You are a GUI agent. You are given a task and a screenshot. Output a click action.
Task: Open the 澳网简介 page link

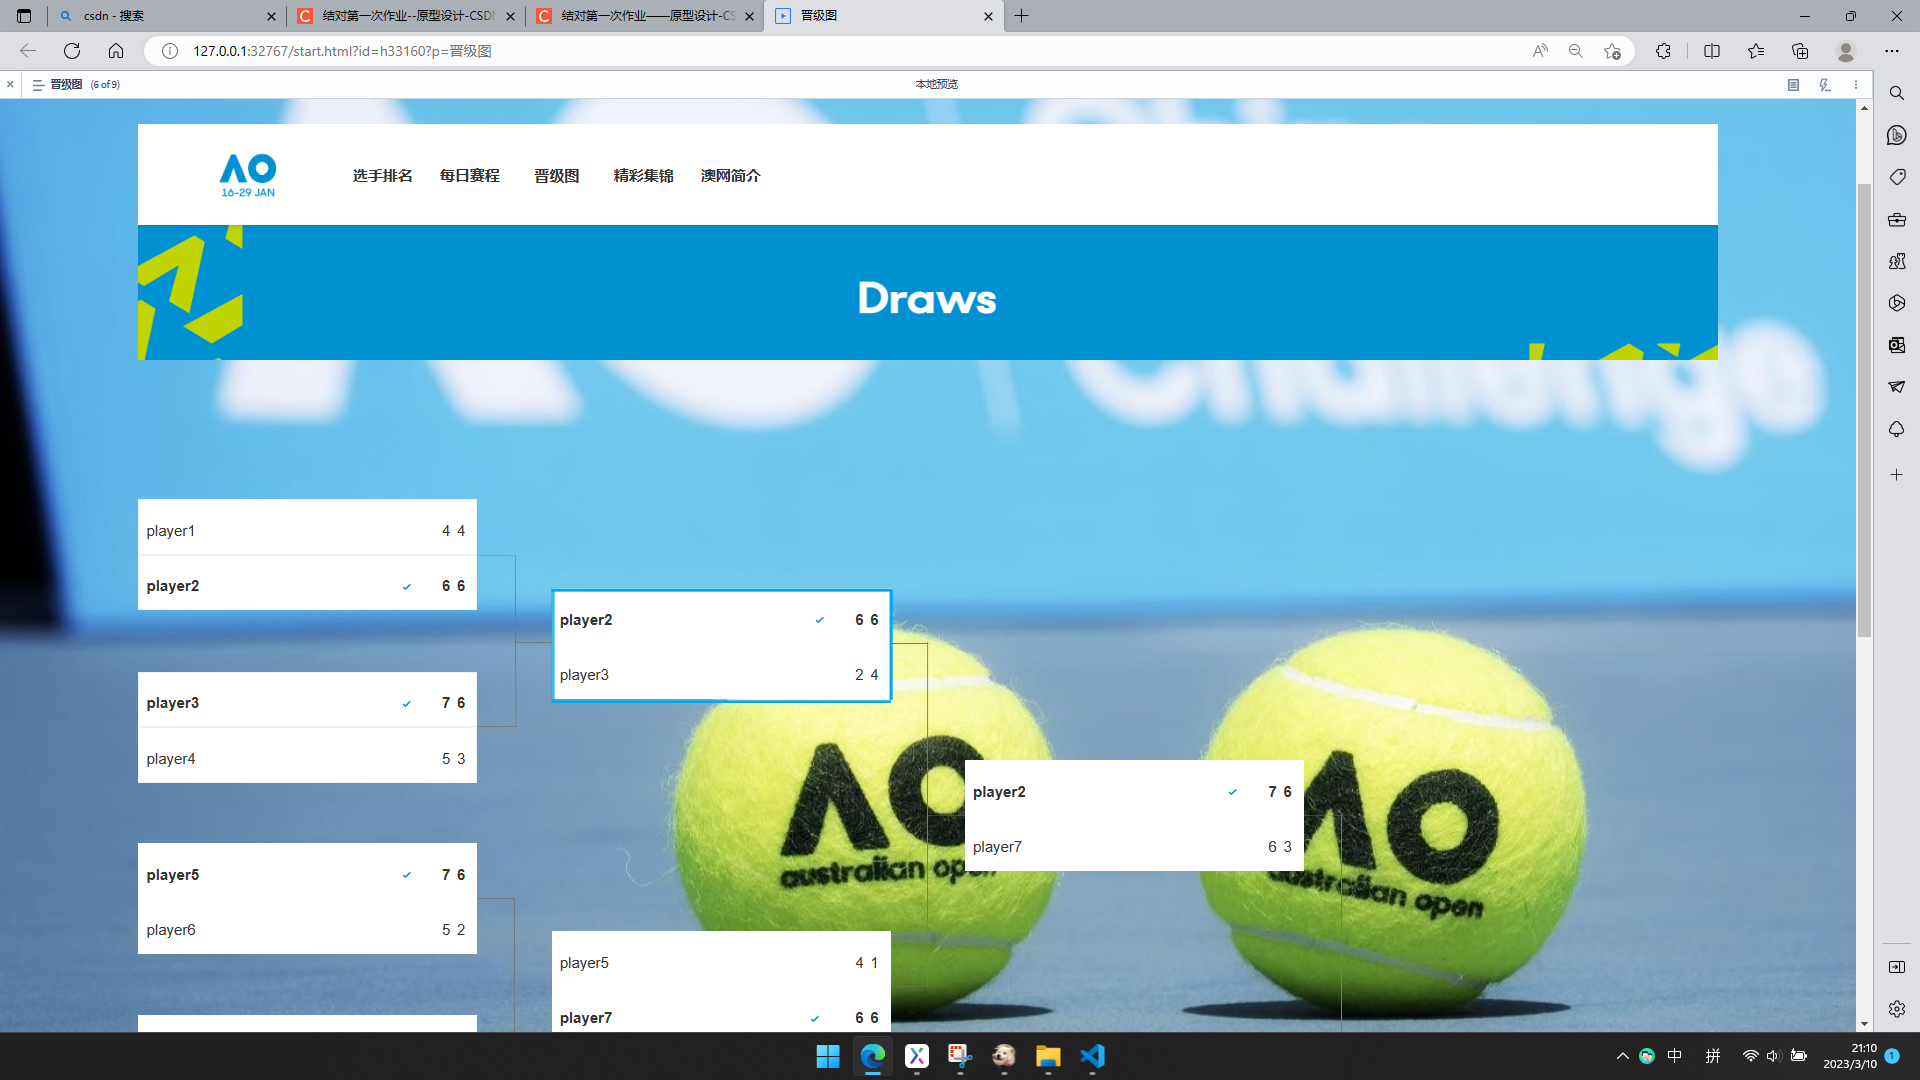pos(730,176)
